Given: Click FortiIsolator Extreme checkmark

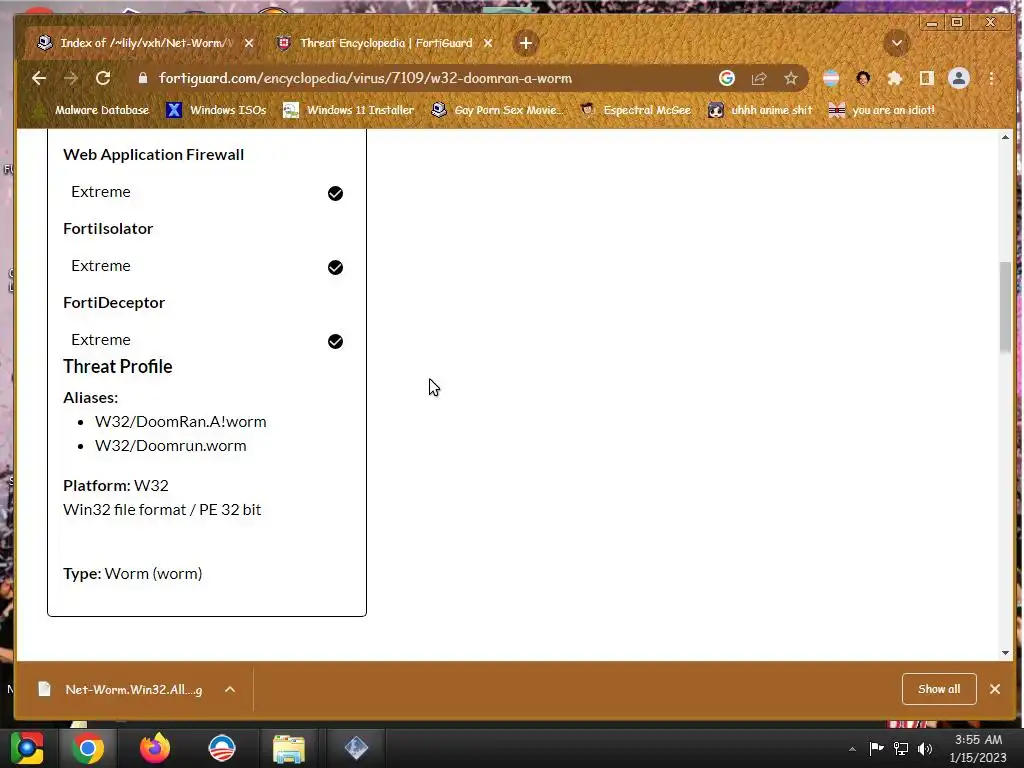Looking at the screenshot, I should click(x=335, y=267).
